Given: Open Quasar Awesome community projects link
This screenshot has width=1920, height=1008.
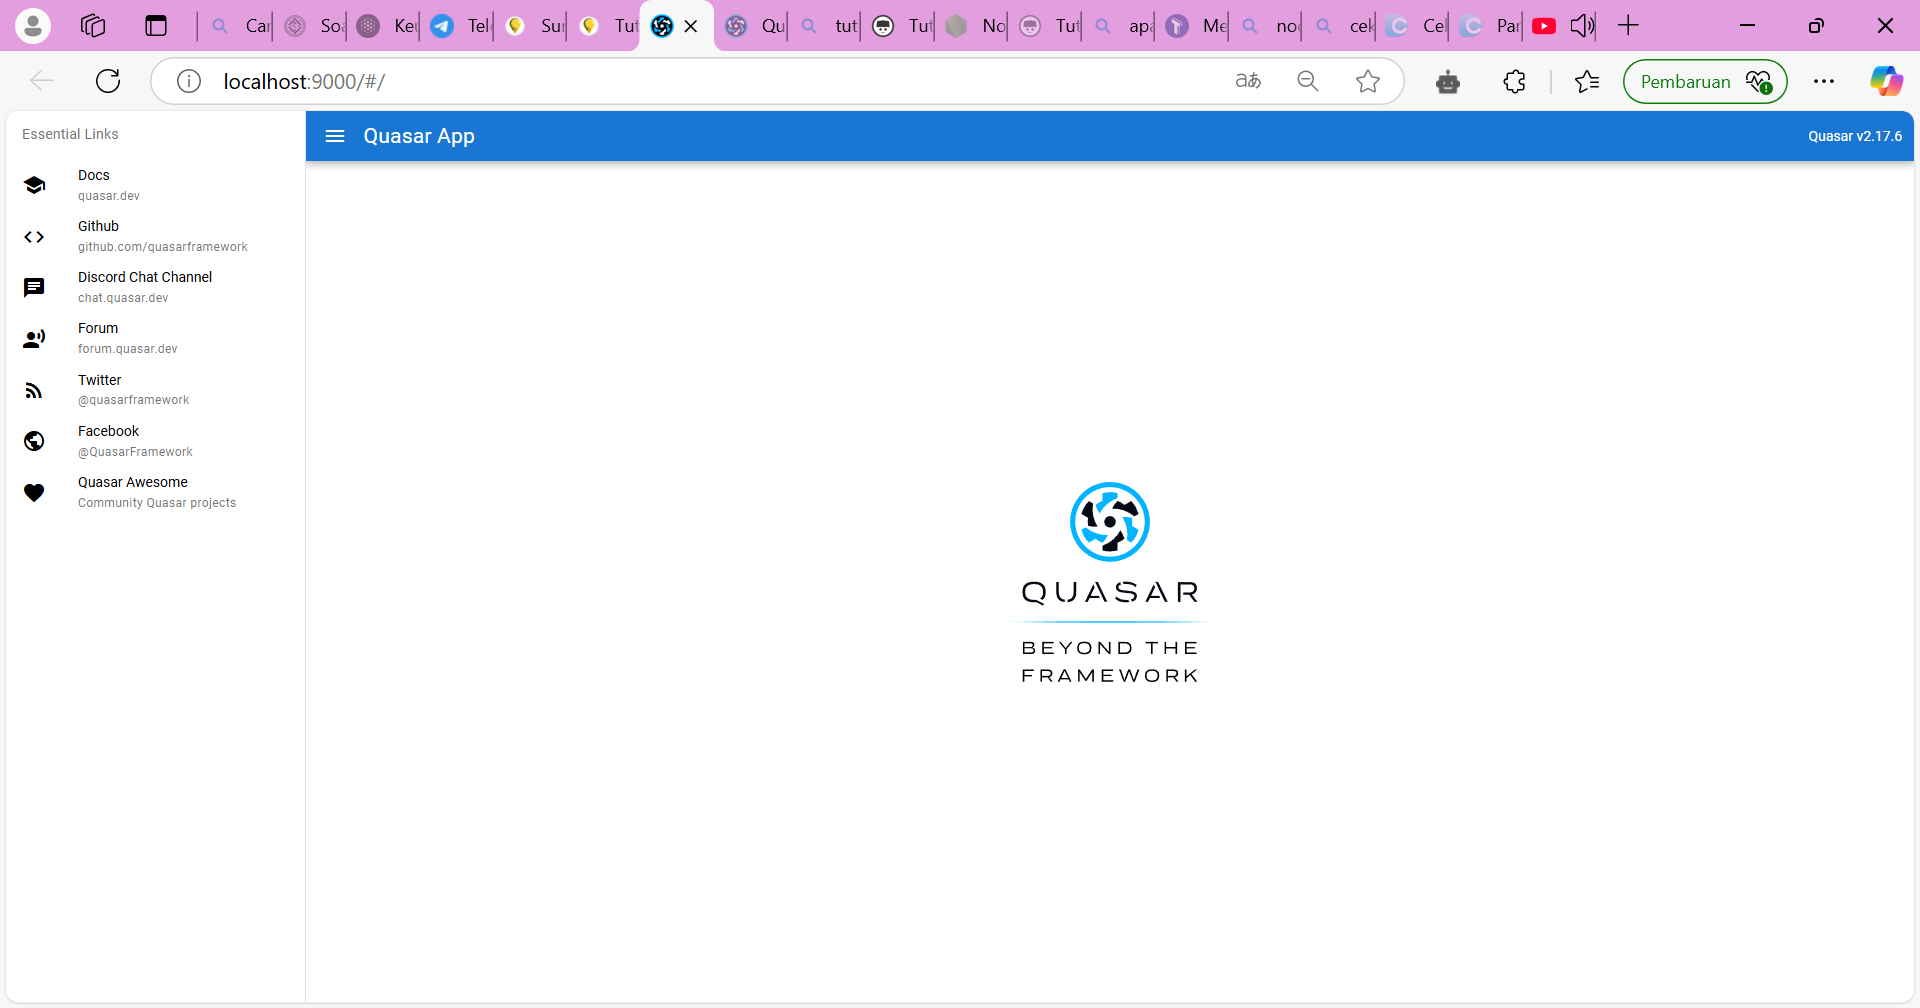Looking at the screenshot, I should tap(155, 492).
